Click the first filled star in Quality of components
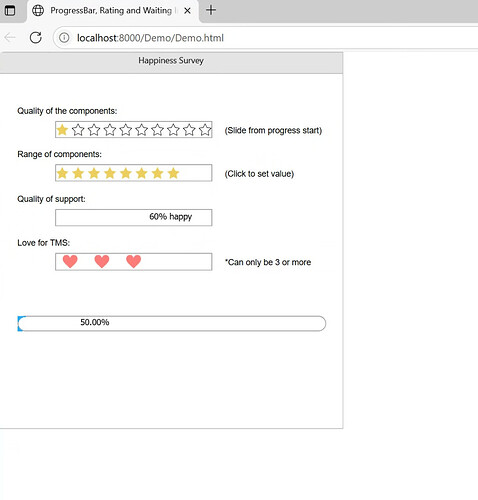This screenshot has height=500, width=478. point(62,130)
